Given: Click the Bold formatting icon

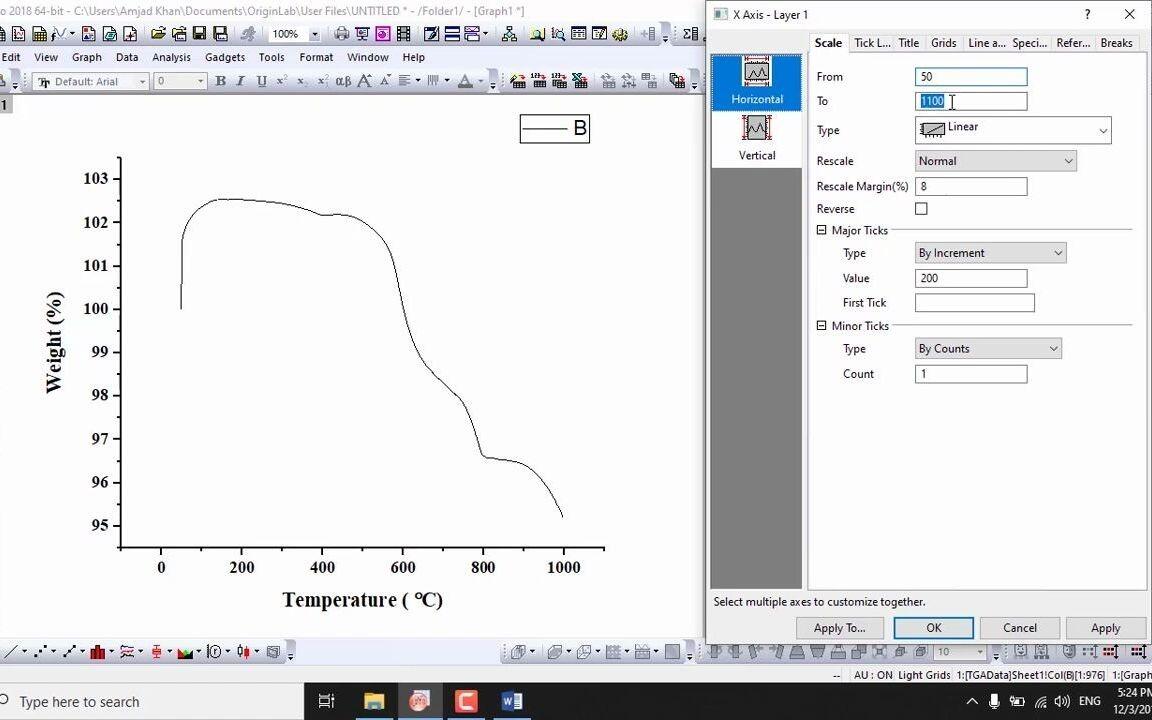Looking at the screenshot, I should pyautogui.click(x=220, y=82).
